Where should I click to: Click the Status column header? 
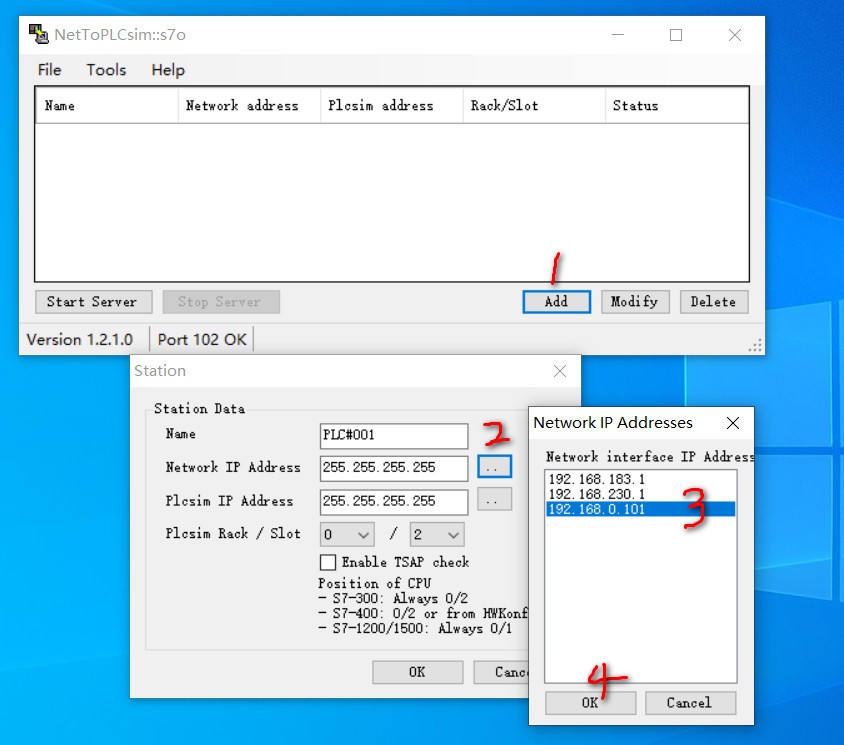tap(636, 106)
